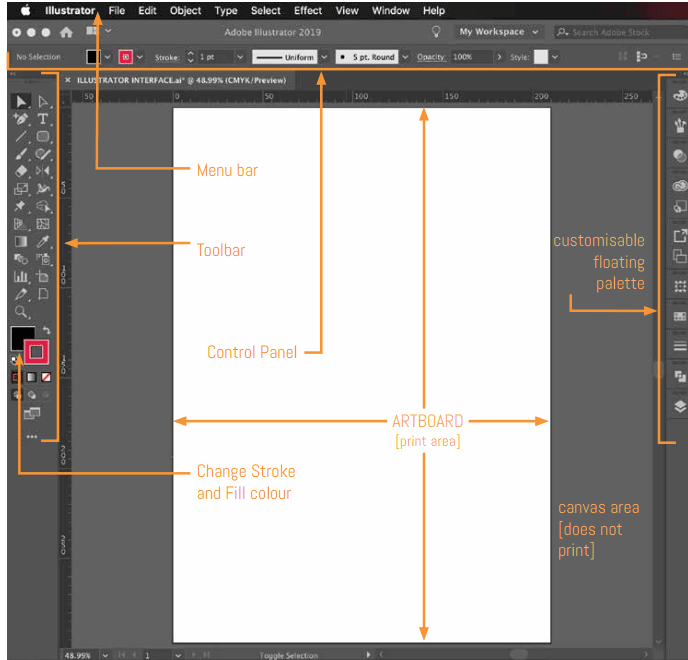Open the Window menu

click(390, 11)
